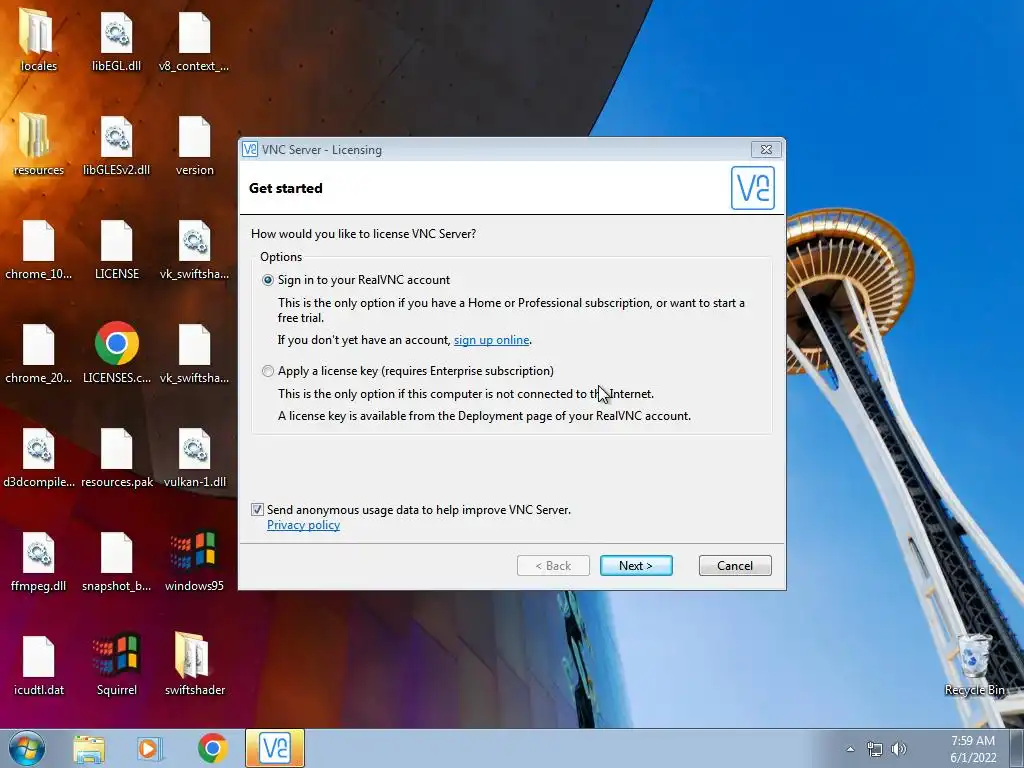Show hidden system tray icons
Viewport: 1024px width, 768px height.
coord(850,749)
